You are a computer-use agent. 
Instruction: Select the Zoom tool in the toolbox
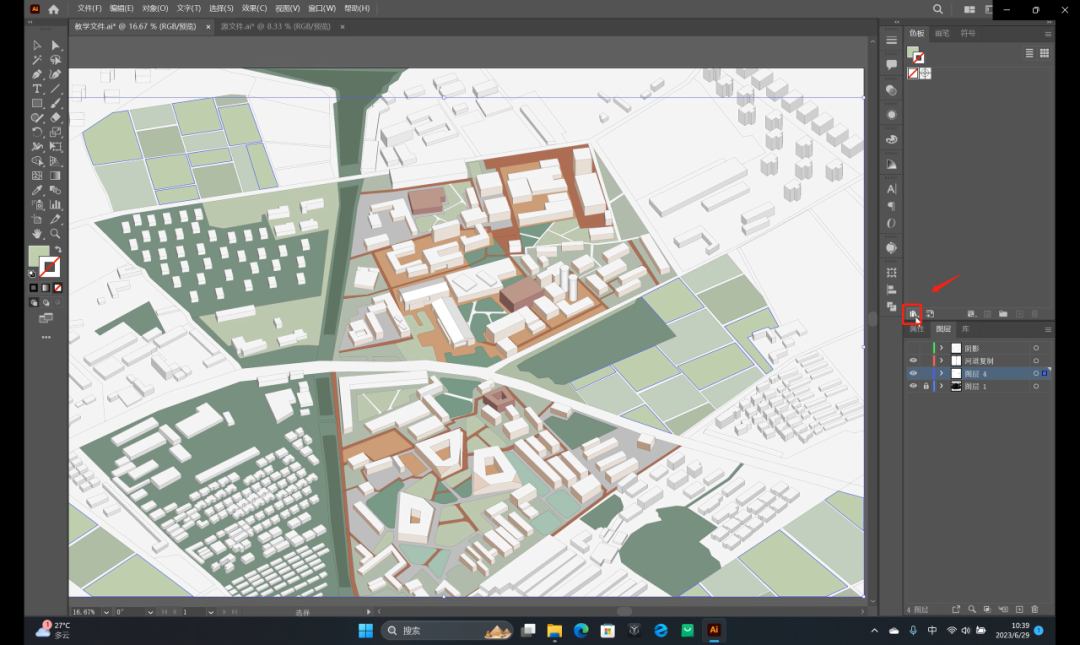pos(56,234)
